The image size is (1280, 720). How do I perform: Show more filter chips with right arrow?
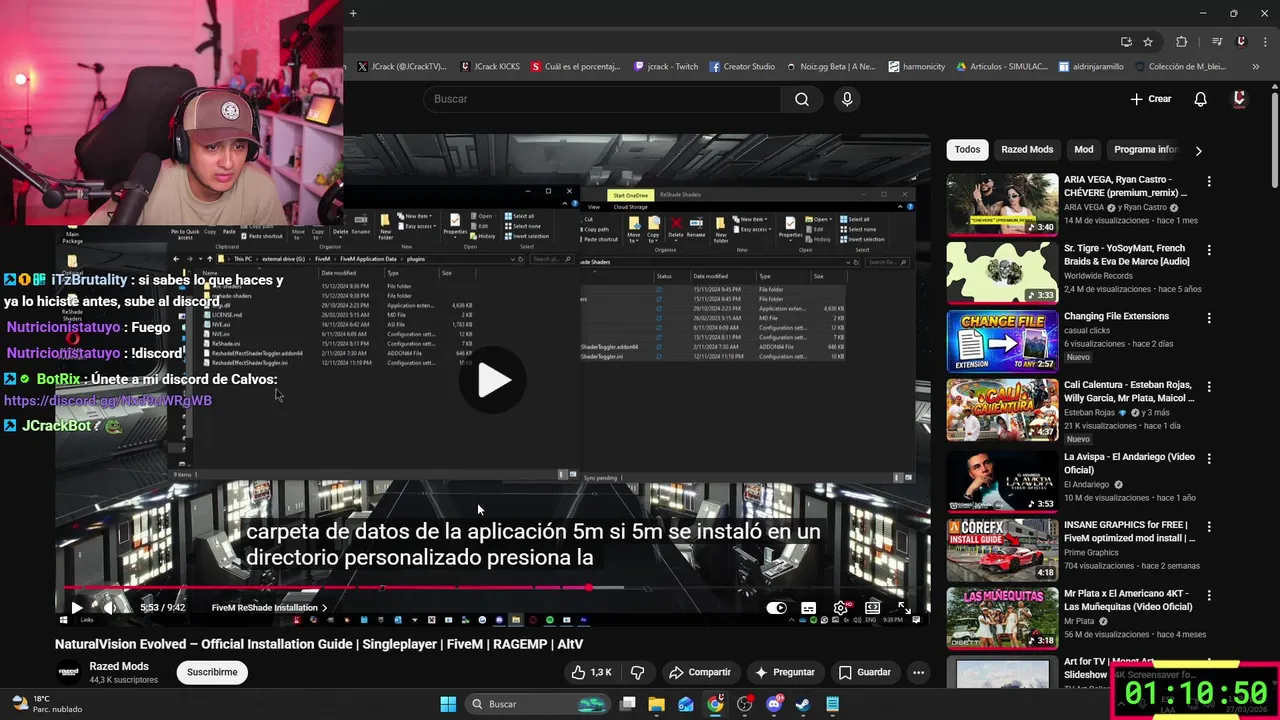(x=1198, y=150)
